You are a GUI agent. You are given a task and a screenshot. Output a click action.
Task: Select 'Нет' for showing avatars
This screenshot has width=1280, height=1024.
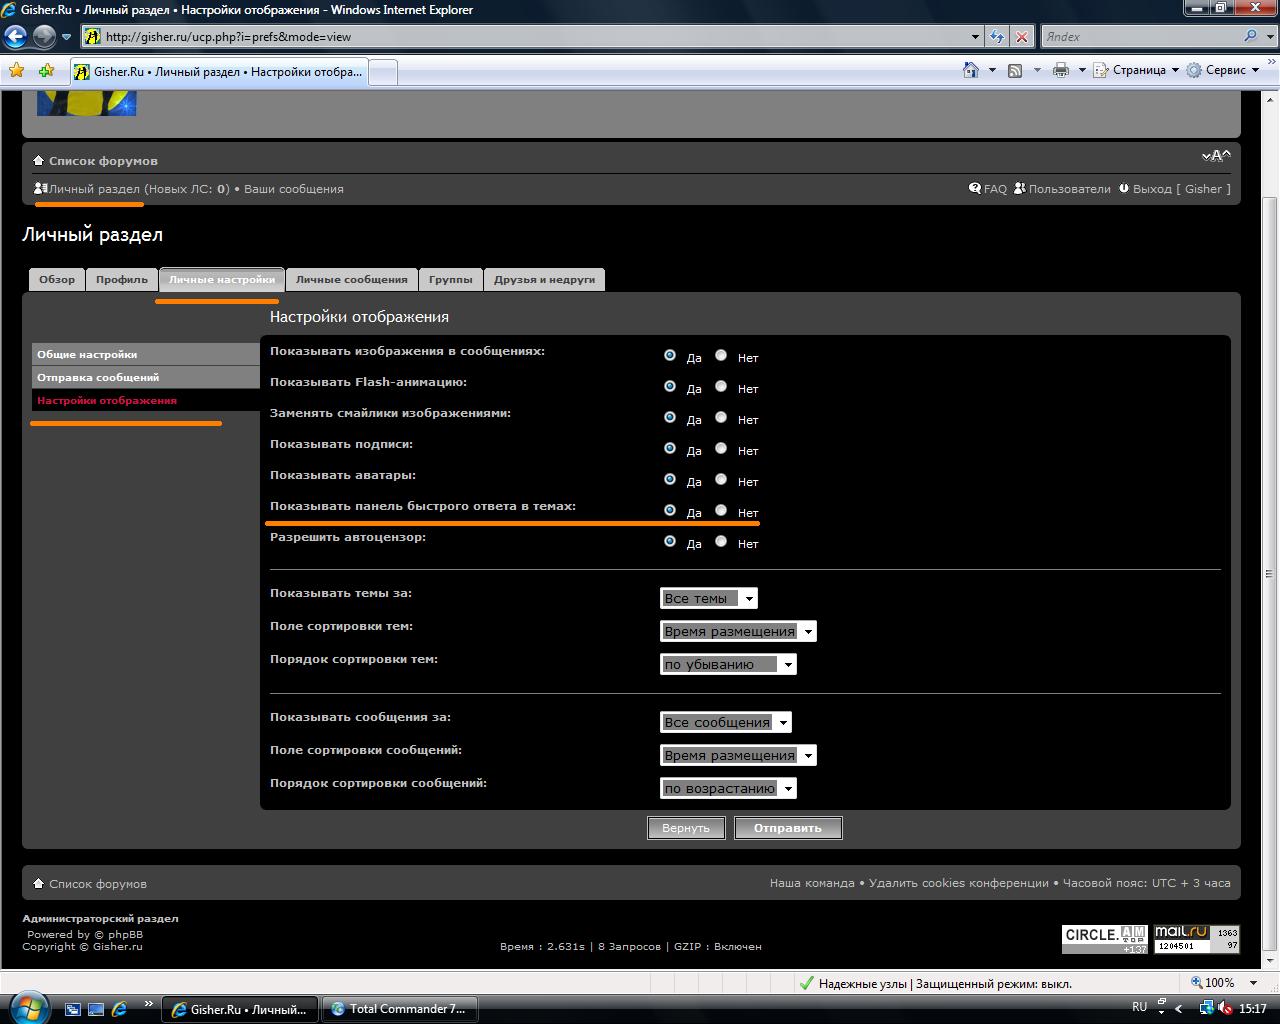pyautogui.click(x=721, y=480)
